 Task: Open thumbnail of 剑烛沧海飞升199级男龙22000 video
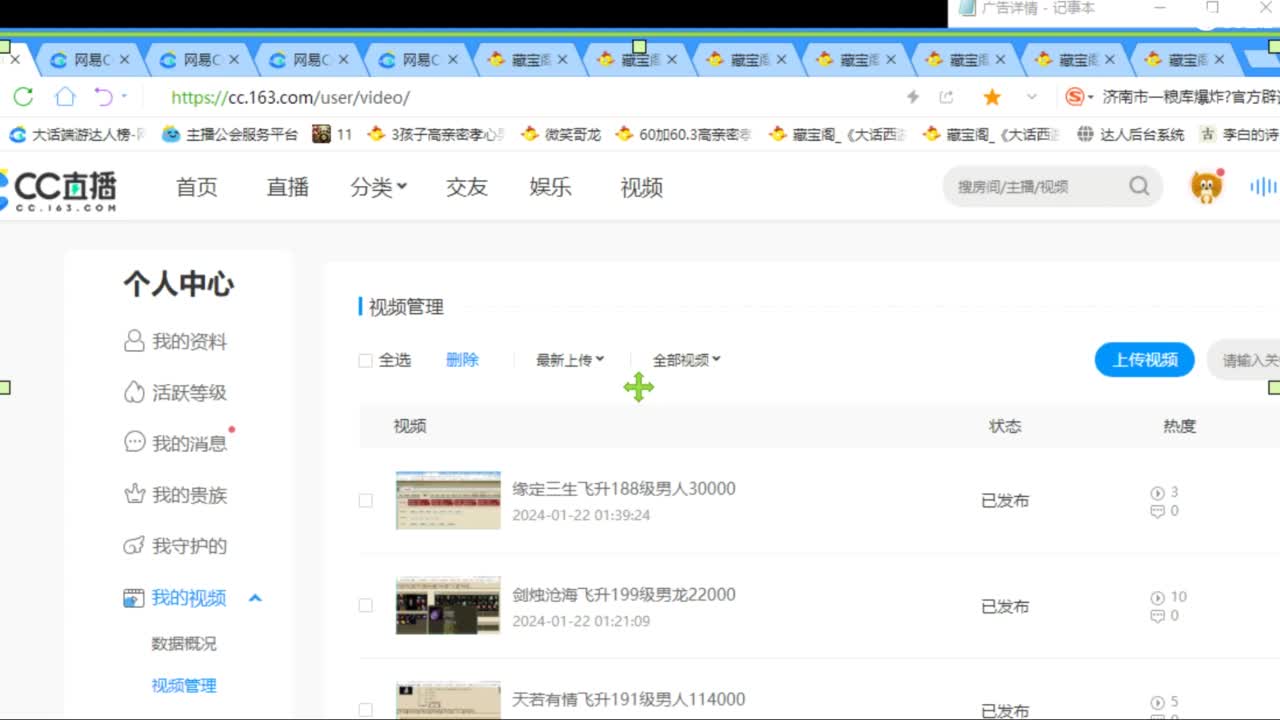(x=448, y=605)
